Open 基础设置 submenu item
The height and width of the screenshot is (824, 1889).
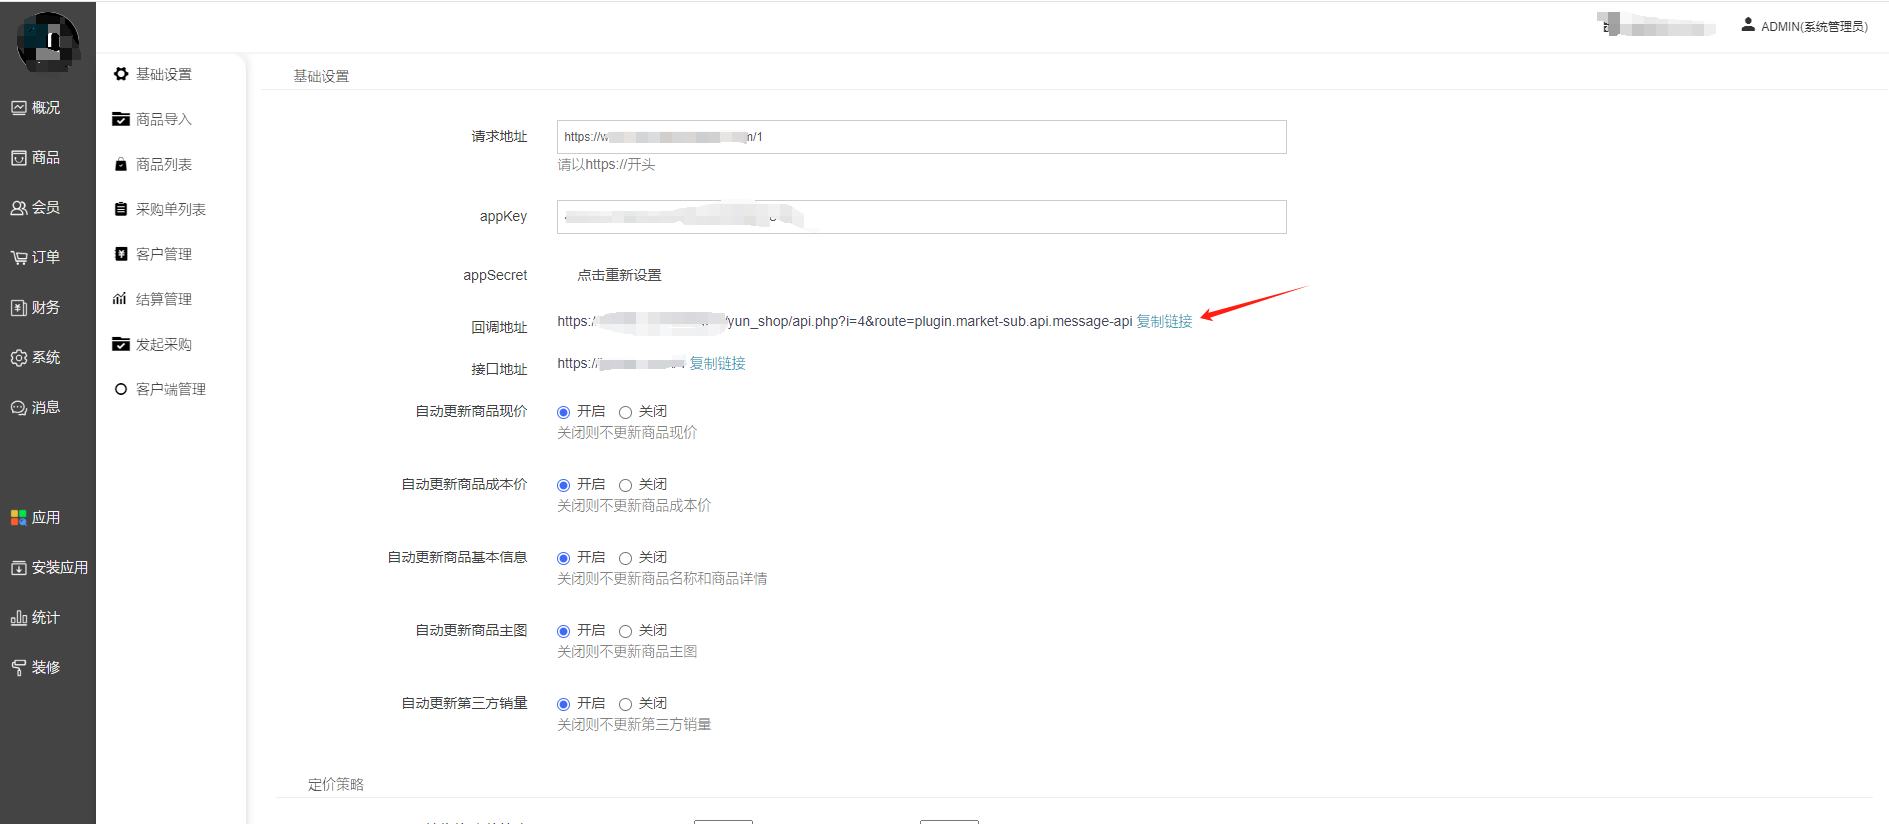click(x=164, y=74)
